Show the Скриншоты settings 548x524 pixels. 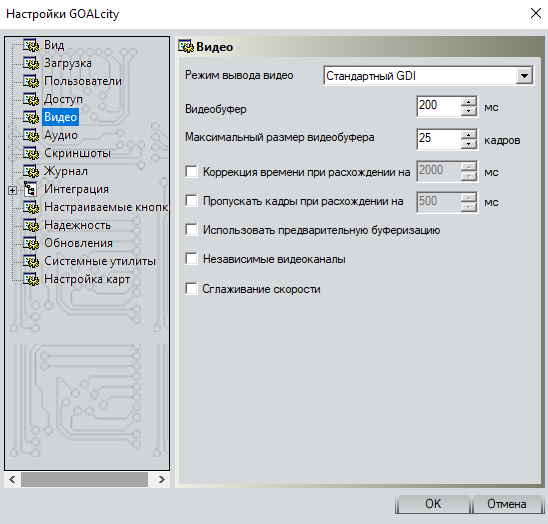tap(77, 153)
